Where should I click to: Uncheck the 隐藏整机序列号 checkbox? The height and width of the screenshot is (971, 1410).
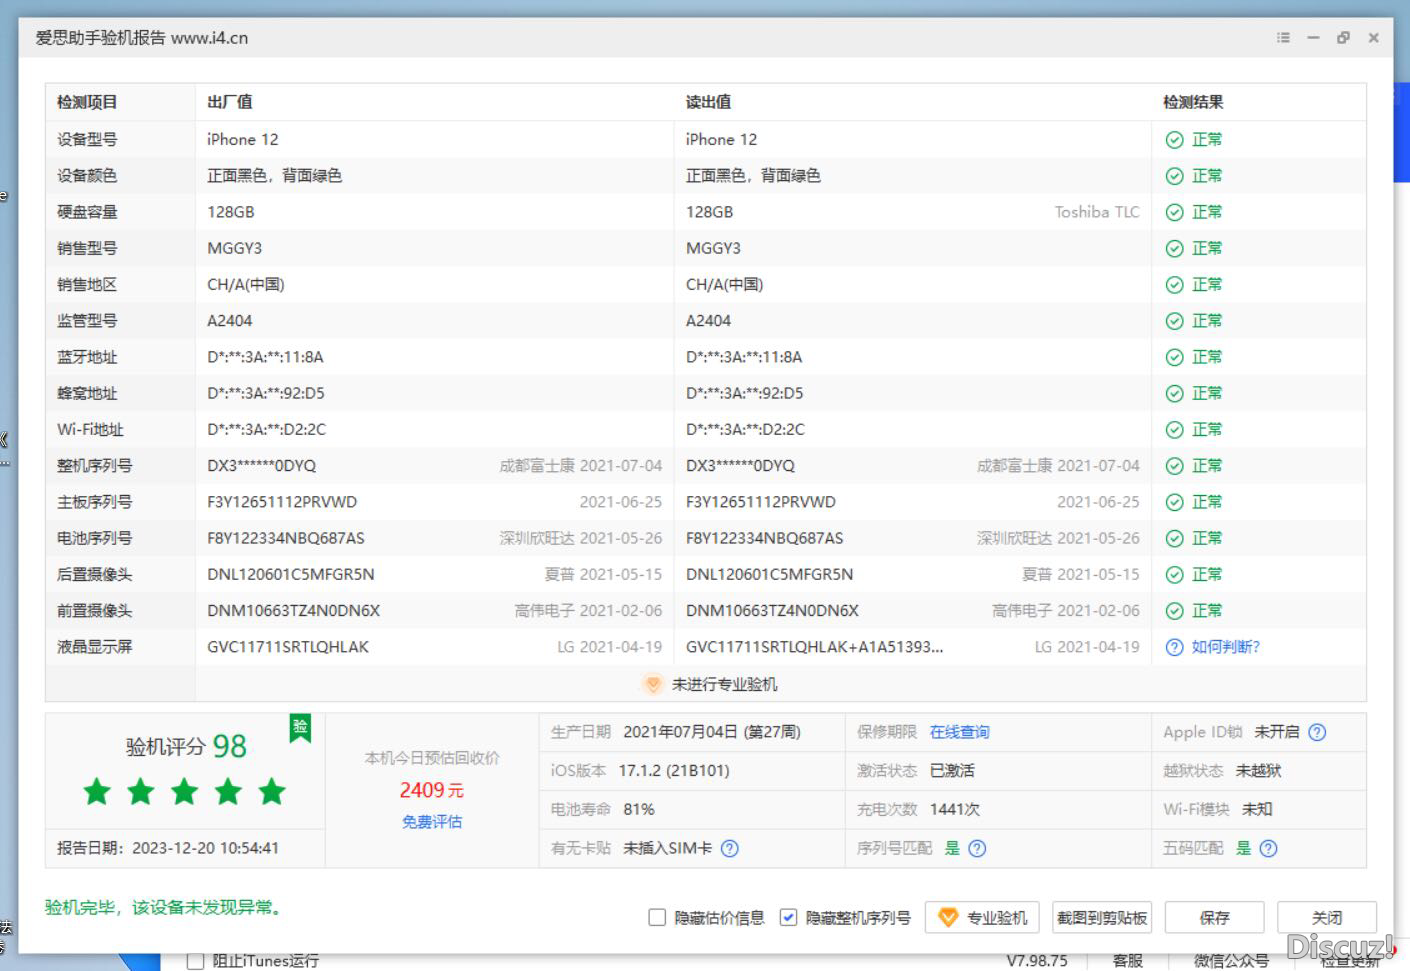788,917
